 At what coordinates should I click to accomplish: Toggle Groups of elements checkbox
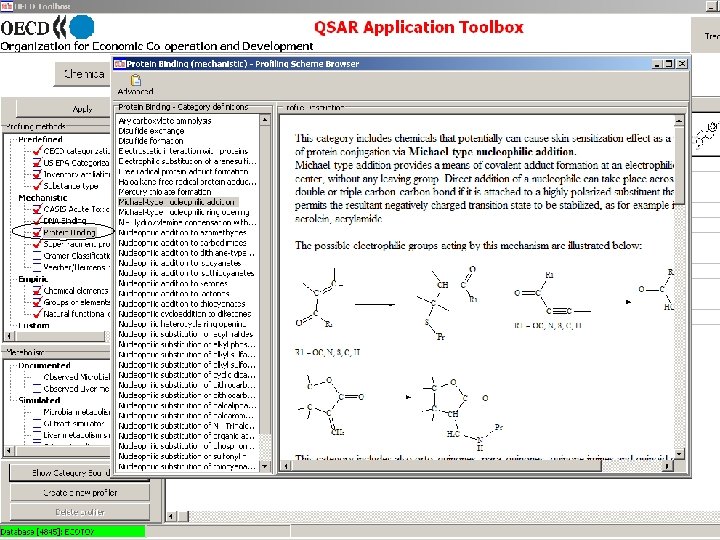coord(37,302)
